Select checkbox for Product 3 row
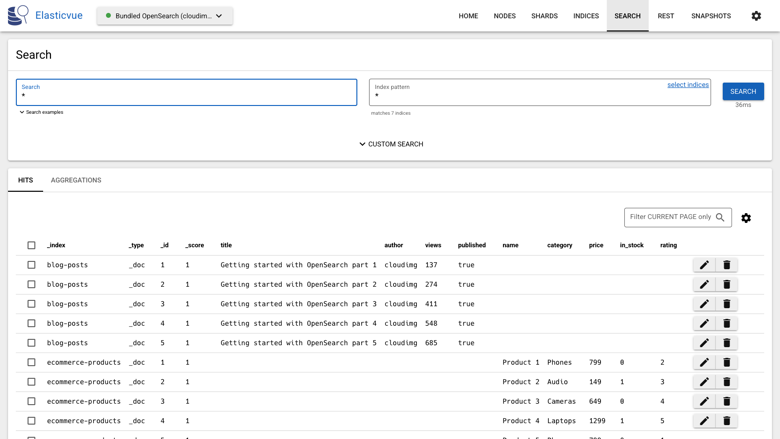Image resolution: width=780 pixels, height=439 pixels. tap(31, 401)
